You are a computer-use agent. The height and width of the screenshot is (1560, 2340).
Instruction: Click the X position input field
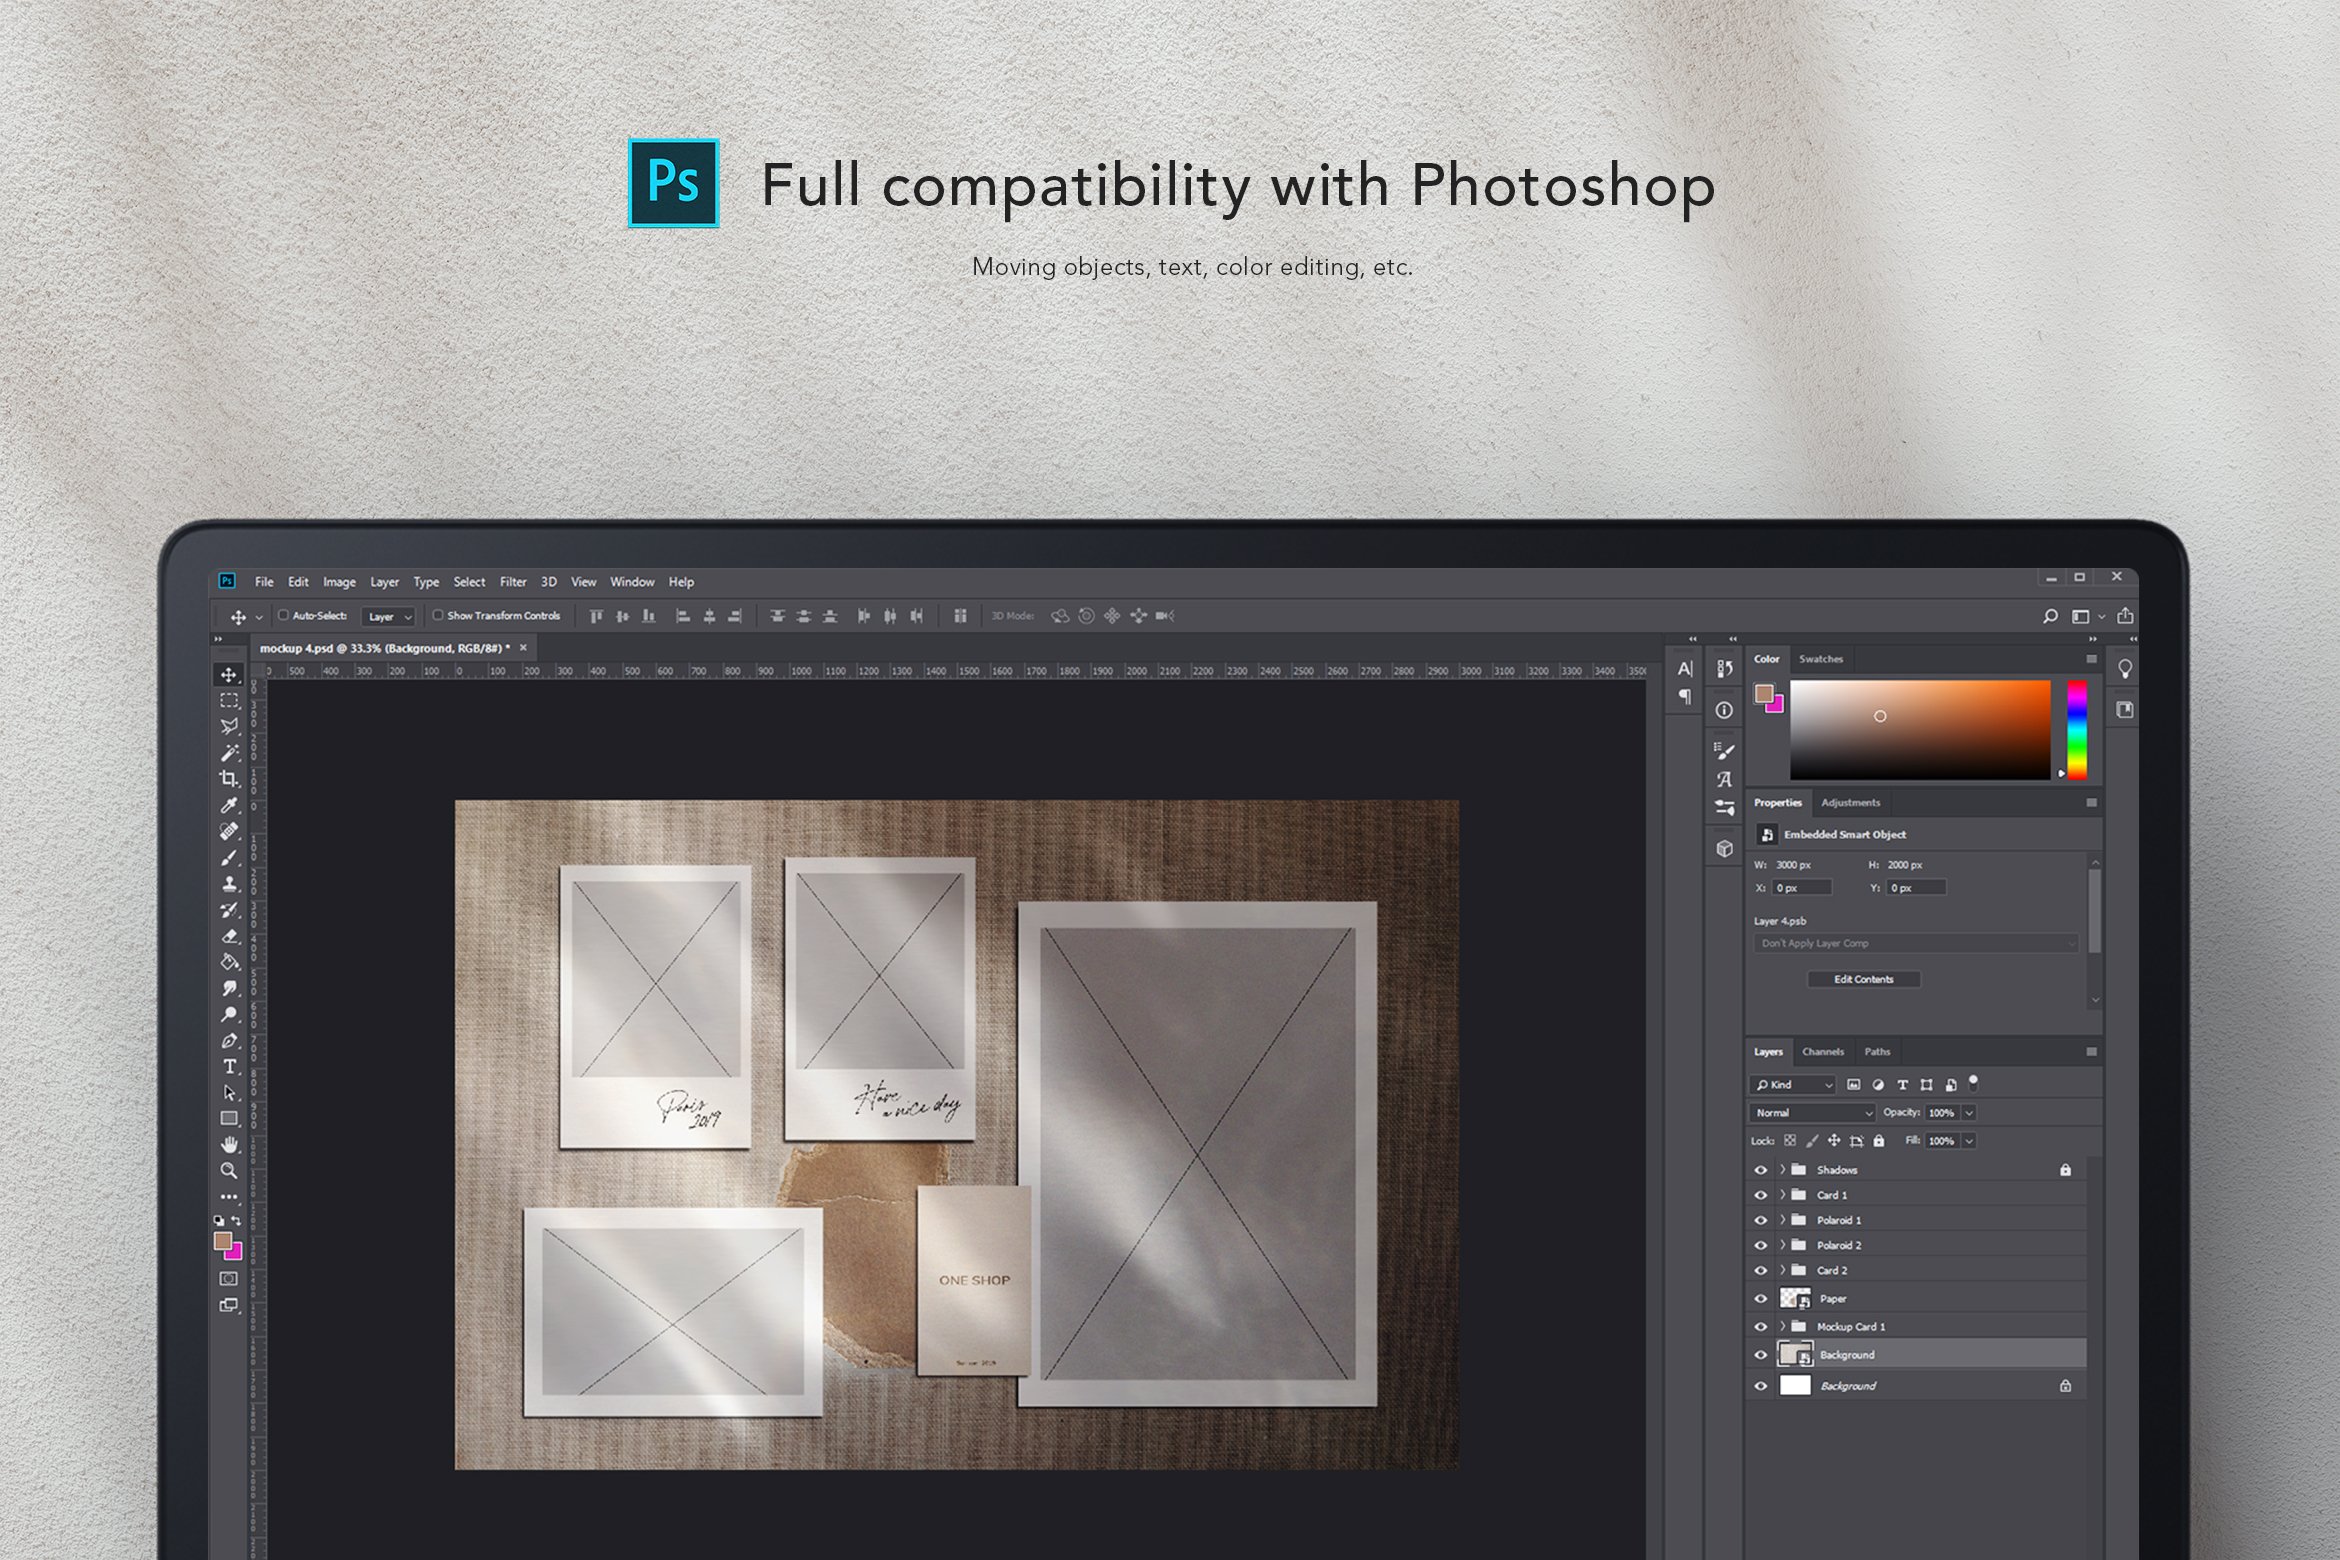click(x=1802, y=888)
